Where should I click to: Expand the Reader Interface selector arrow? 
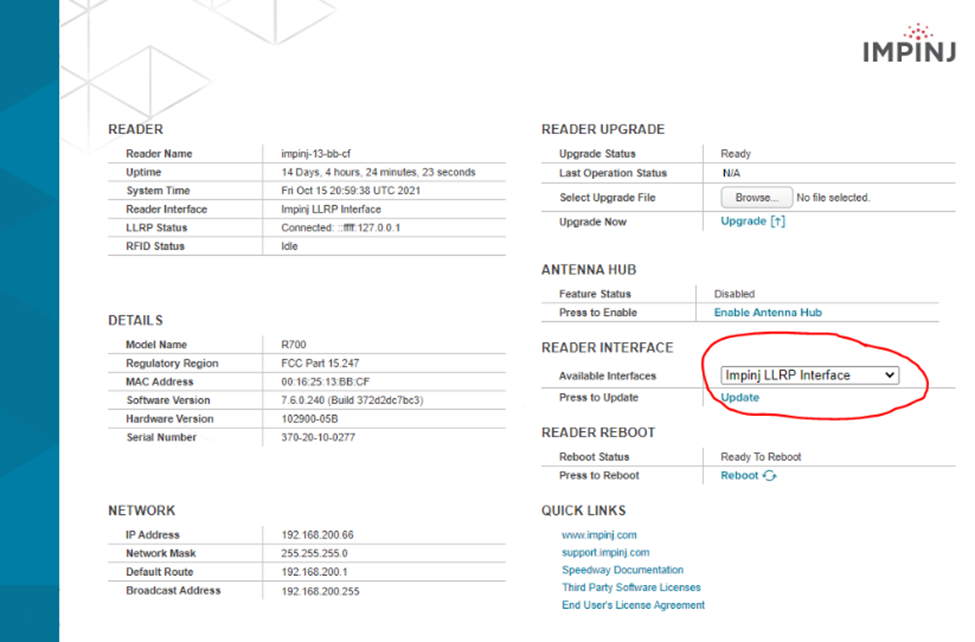(x=890, y=375)
